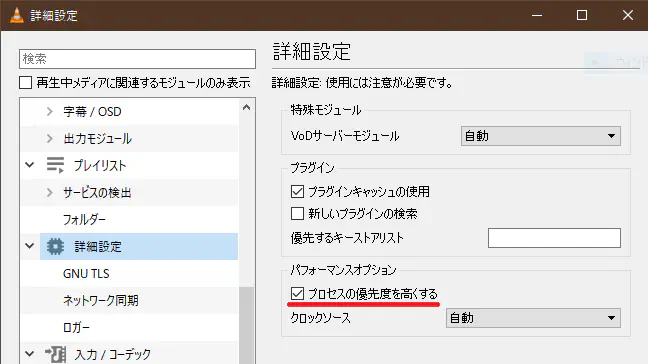This screenshot has height=364, width=648.
Task: Disable プラグインキャッシュの使用 checkbox
Action: (x=297, y=191)
